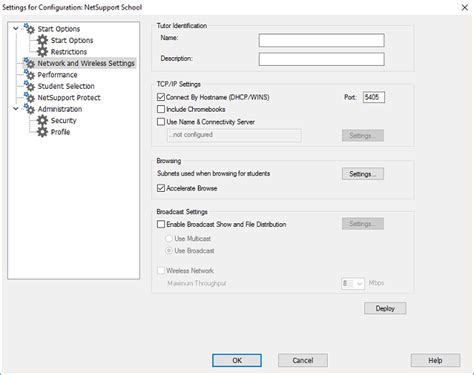Enable Broadcast Show and File Distribution
This screenshot has width=474, height=375.
pos(161,224)
